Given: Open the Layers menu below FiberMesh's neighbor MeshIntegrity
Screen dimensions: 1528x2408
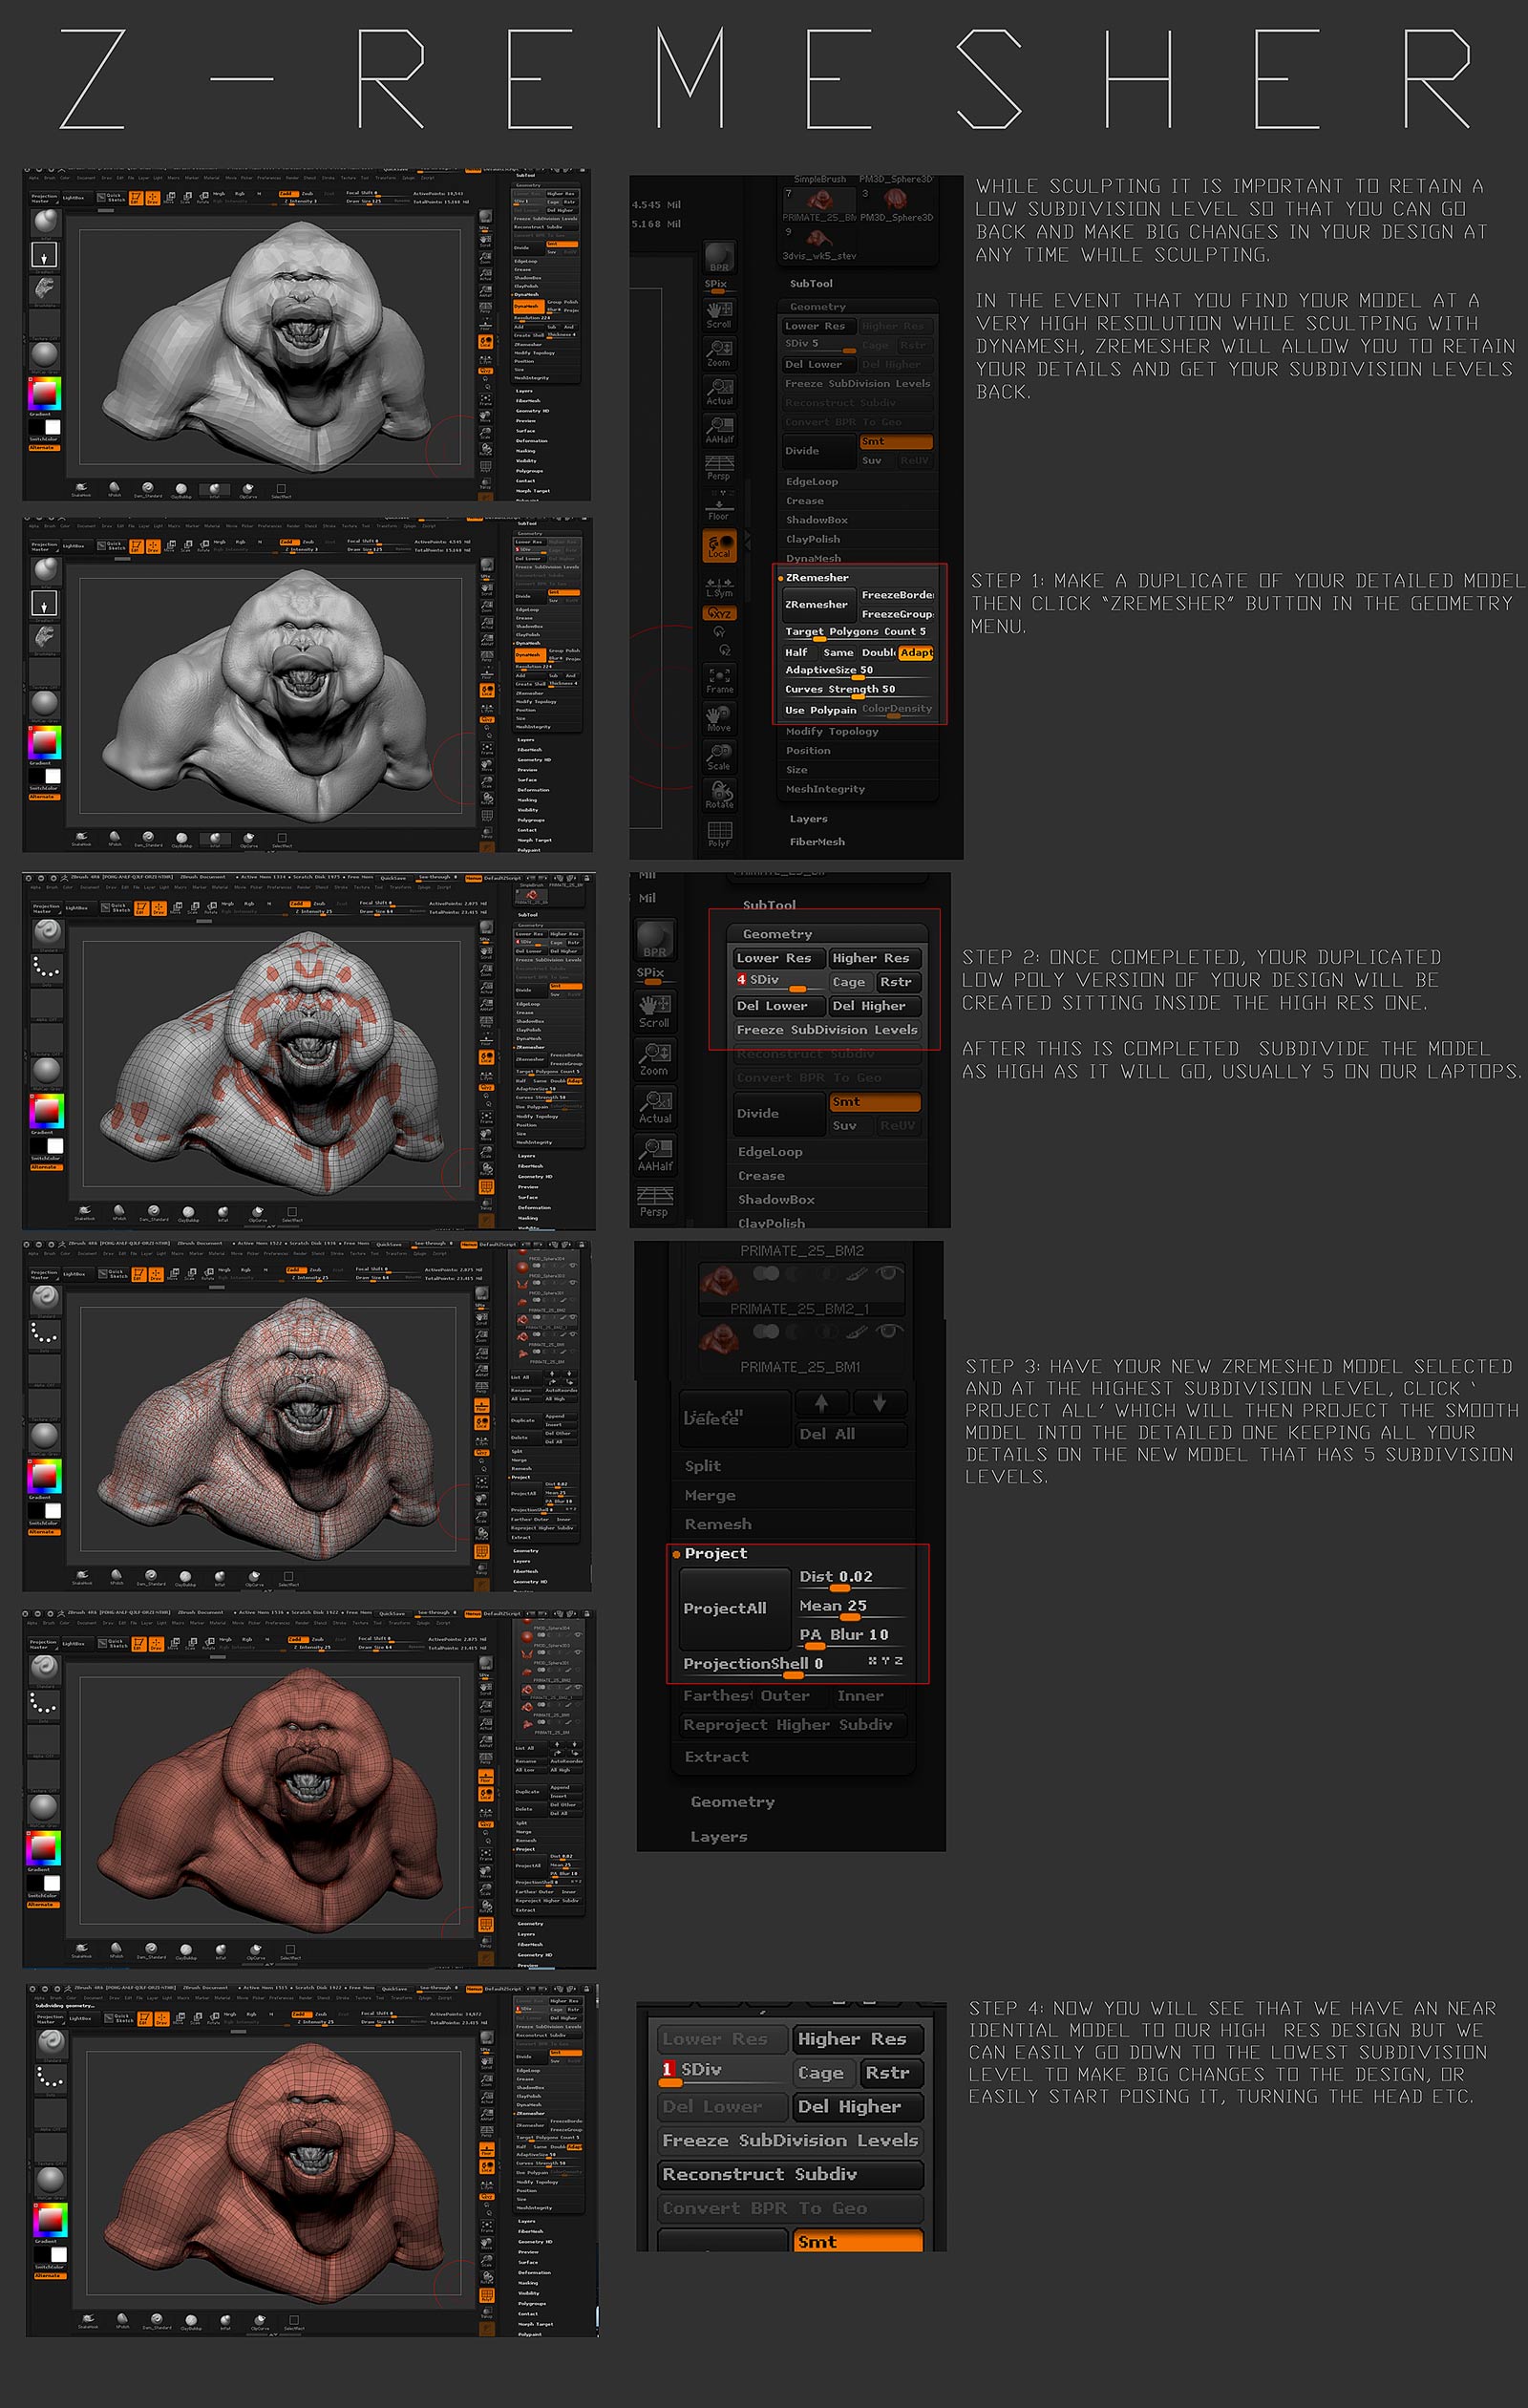Looking at the screenshot, I should tap(808, 819).
